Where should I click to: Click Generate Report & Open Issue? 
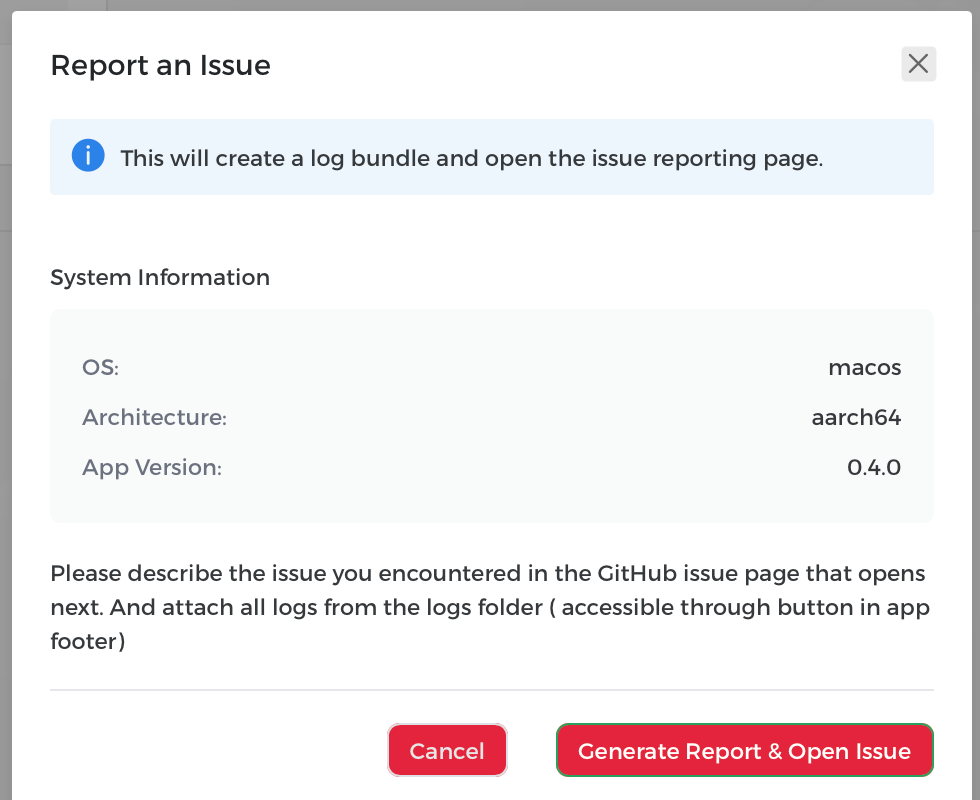[x=744, y=750]
